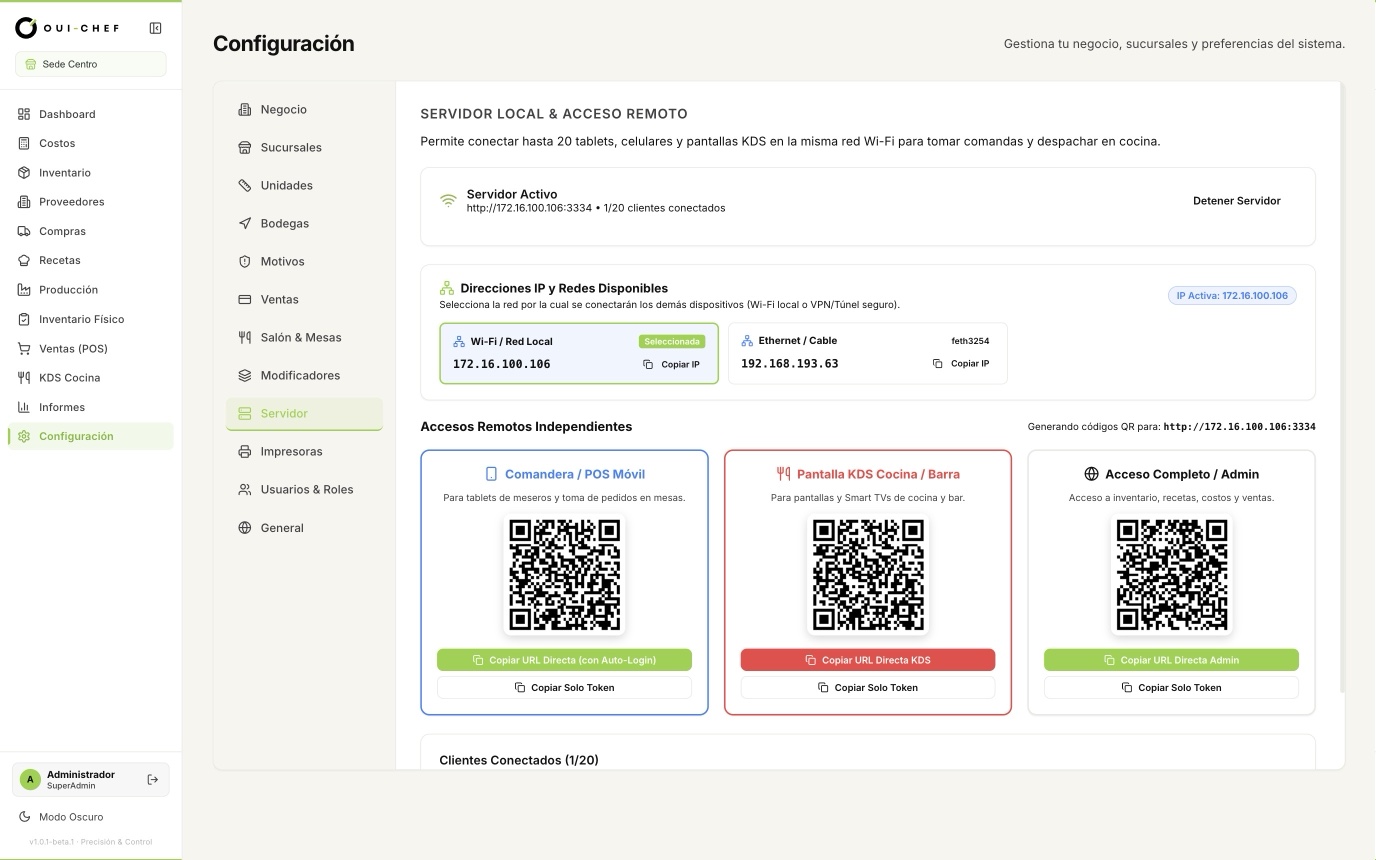Click the General globe icon

245,528
